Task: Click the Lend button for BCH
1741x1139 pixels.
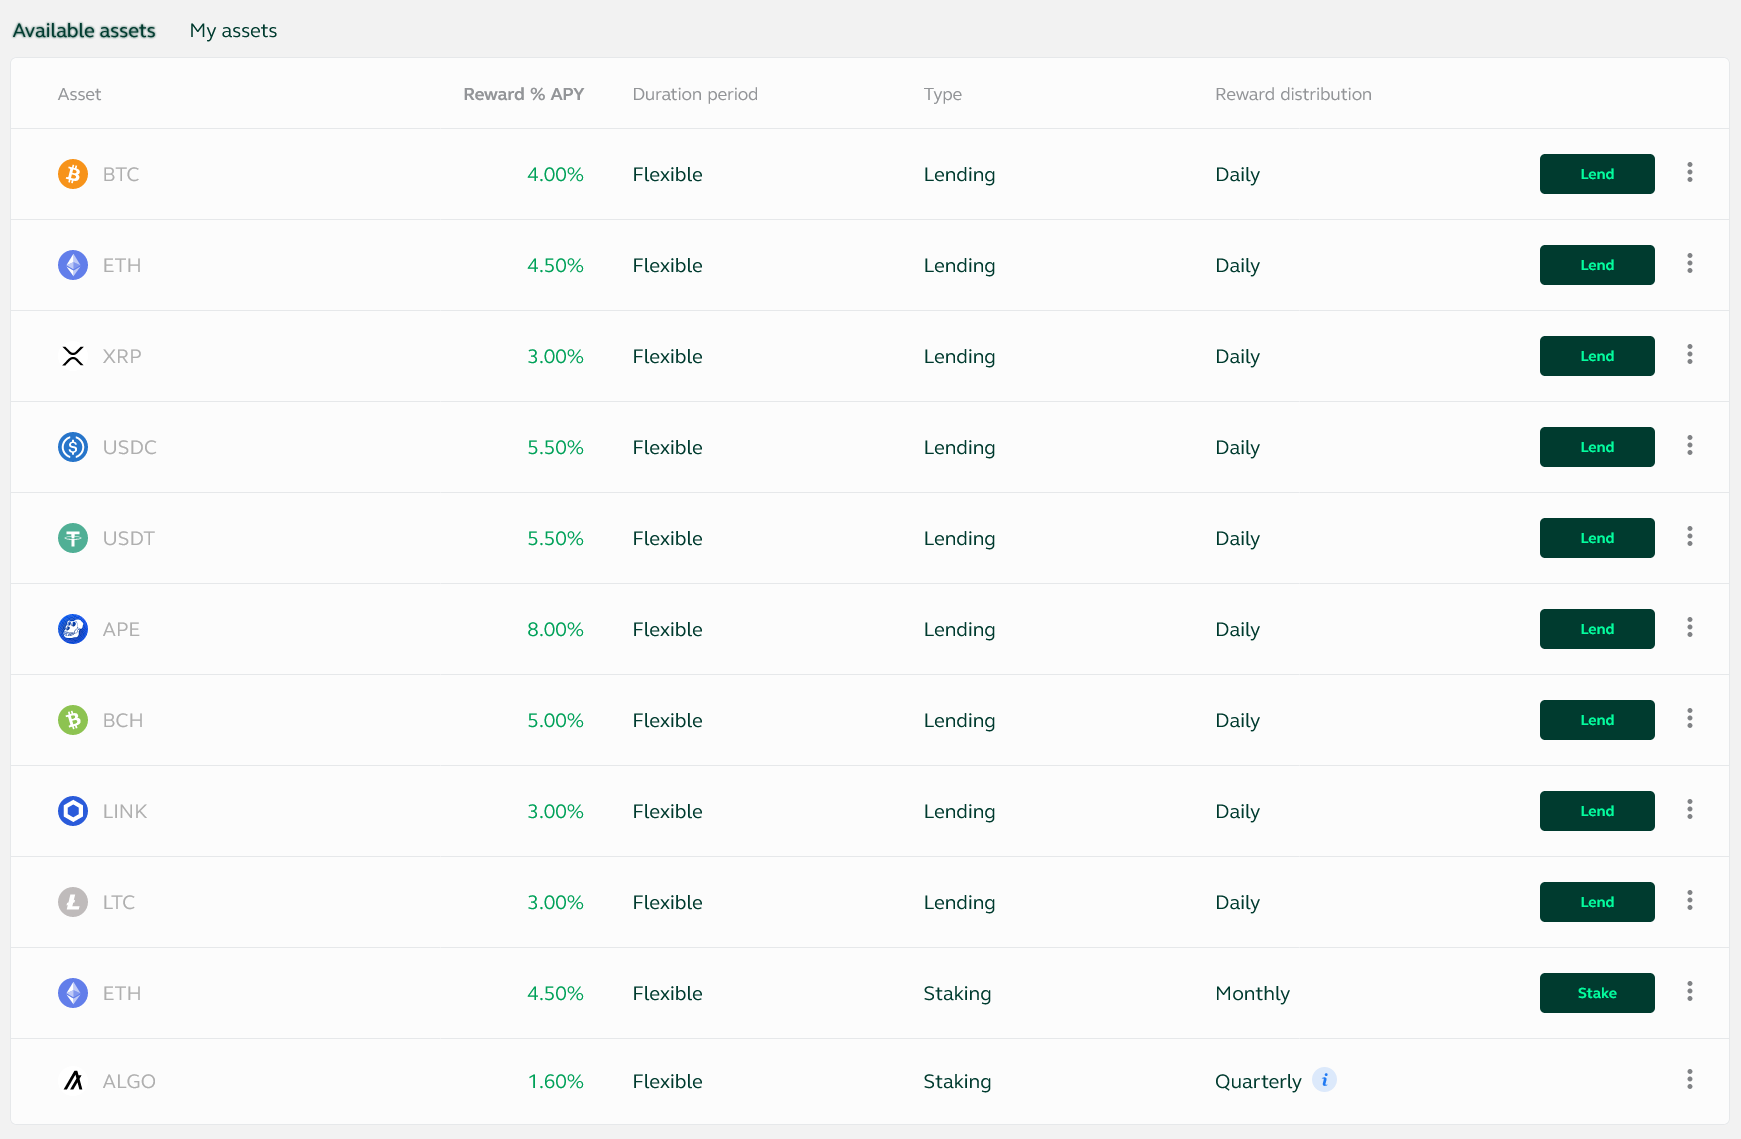Action: pyautogui.click(x=1597, y=720)
